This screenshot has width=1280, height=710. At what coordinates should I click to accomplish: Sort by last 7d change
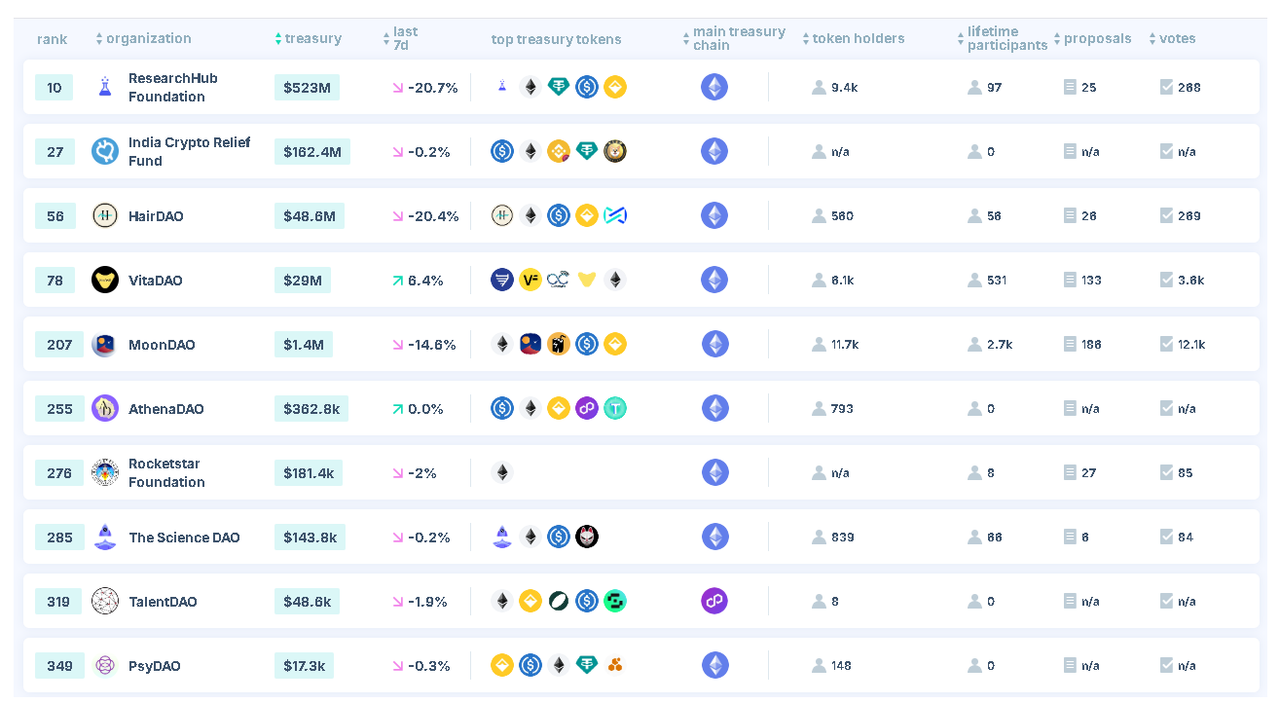pyautogui.click(x=400, y=38)
